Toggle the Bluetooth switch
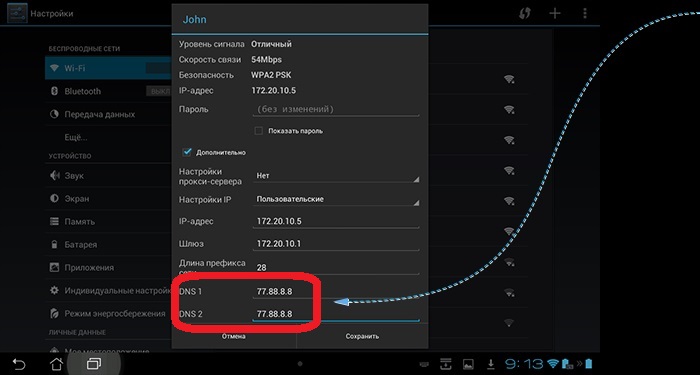The image size is (700, 375). 159,91
